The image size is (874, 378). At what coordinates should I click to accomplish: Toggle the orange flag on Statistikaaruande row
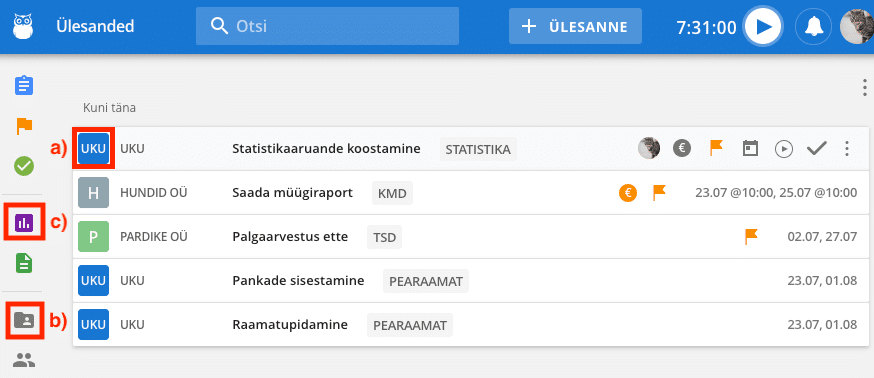click(x=716, y=148)
